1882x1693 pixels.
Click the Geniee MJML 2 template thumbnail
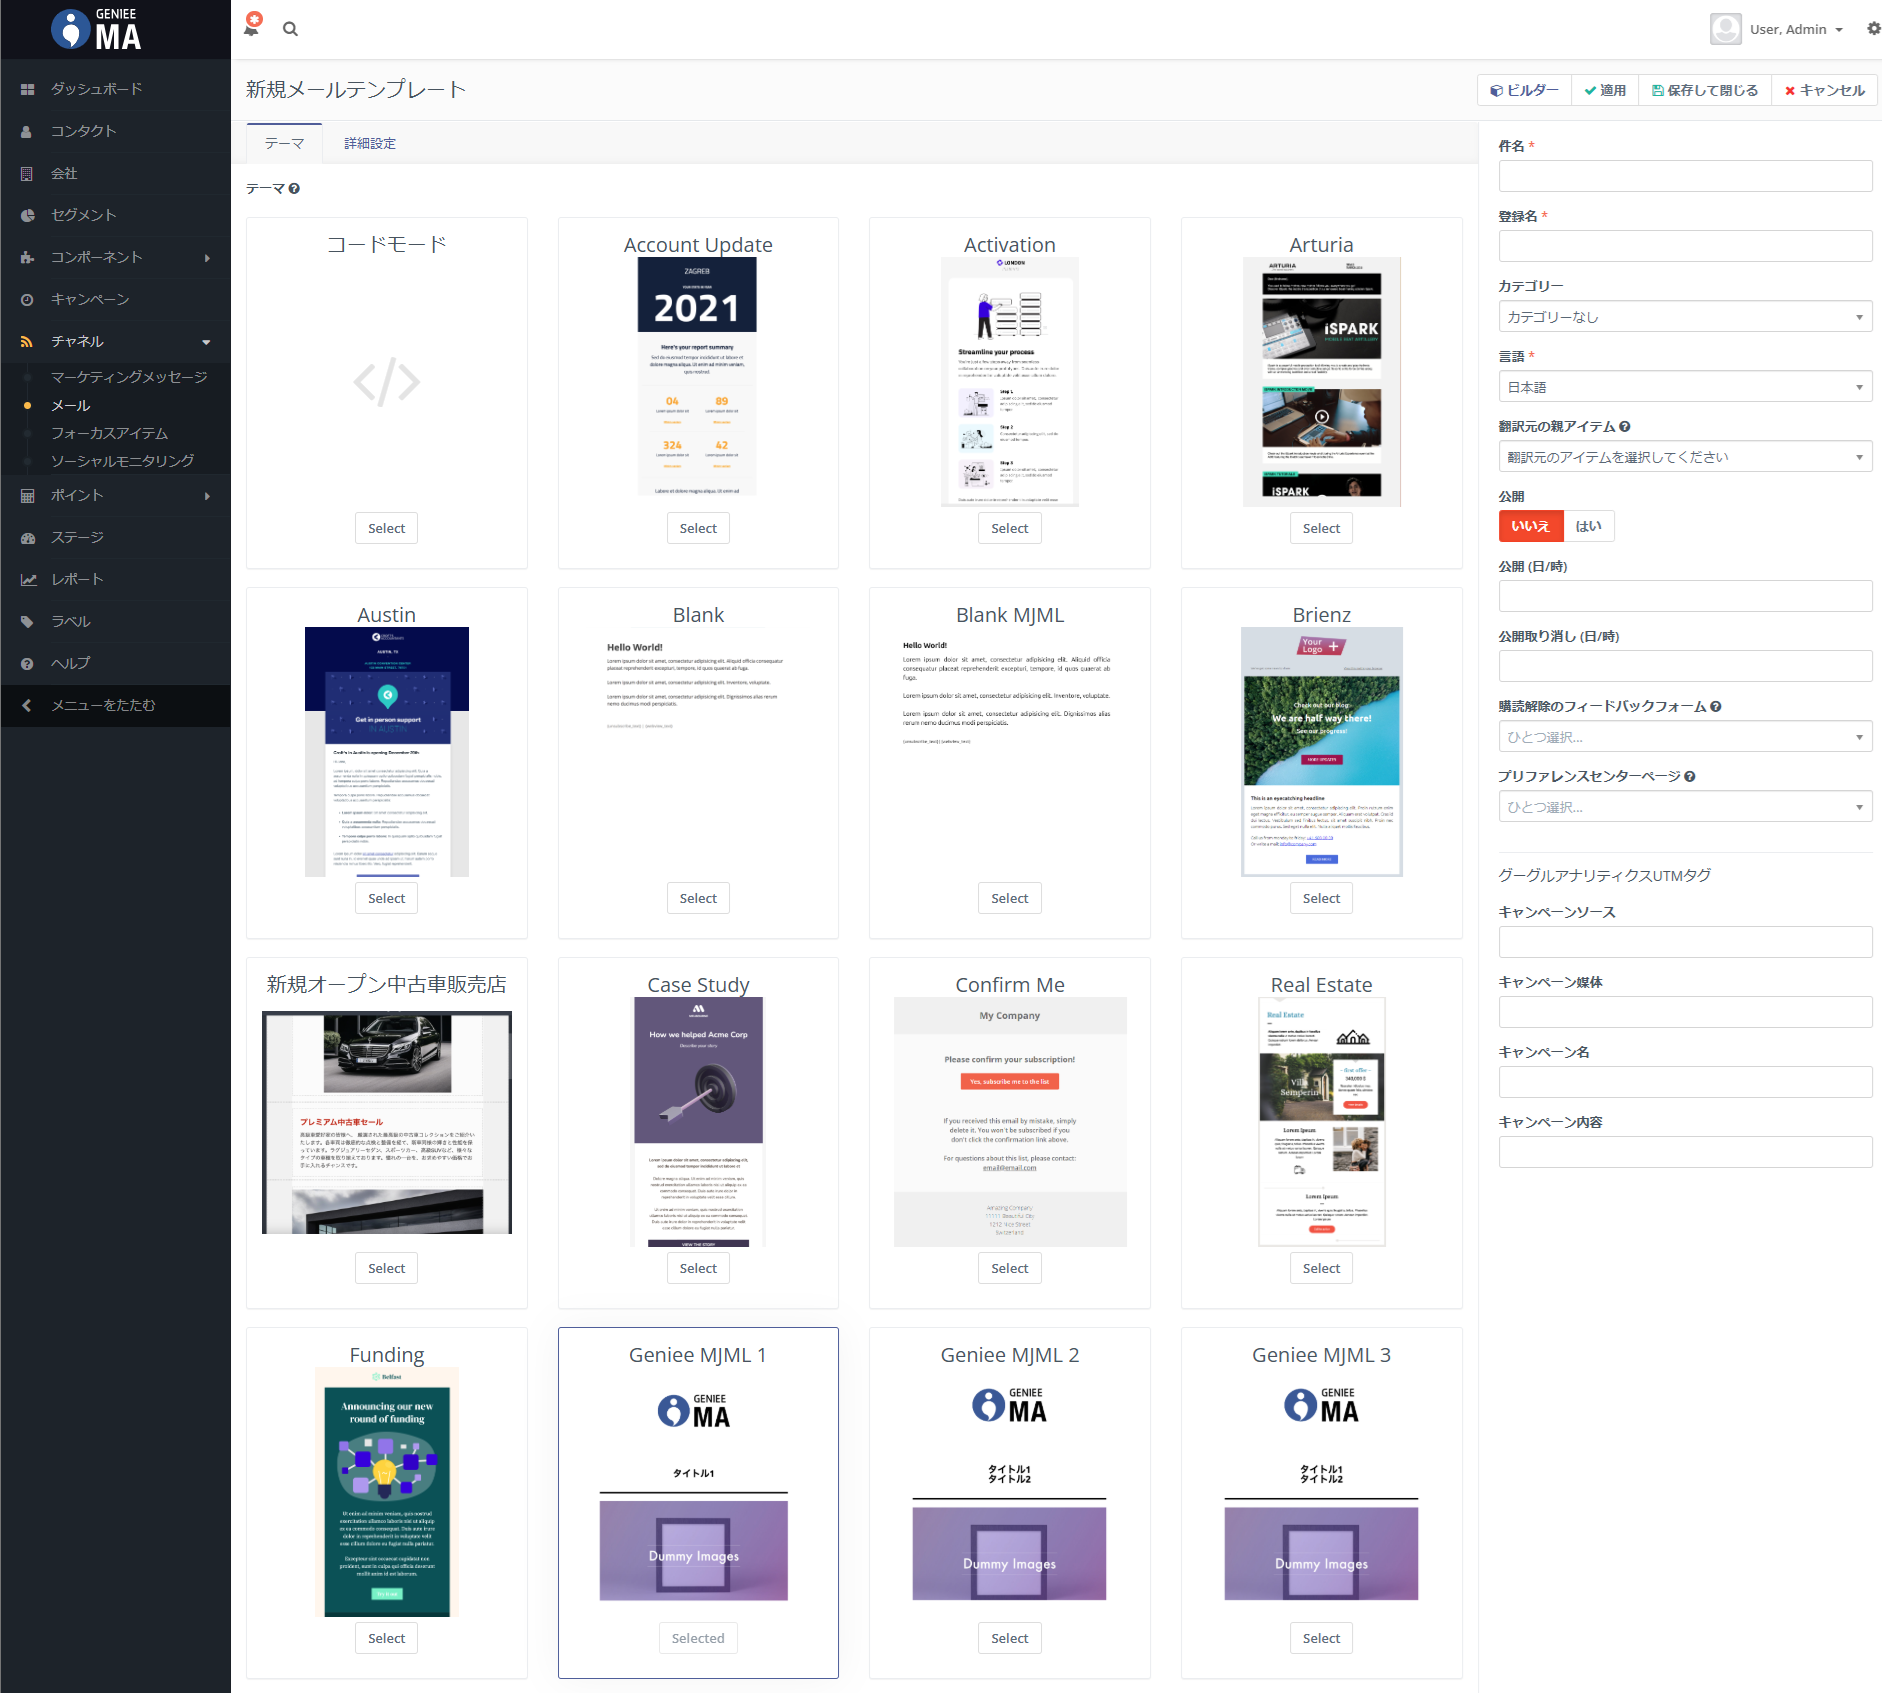coord(1009,1500)
